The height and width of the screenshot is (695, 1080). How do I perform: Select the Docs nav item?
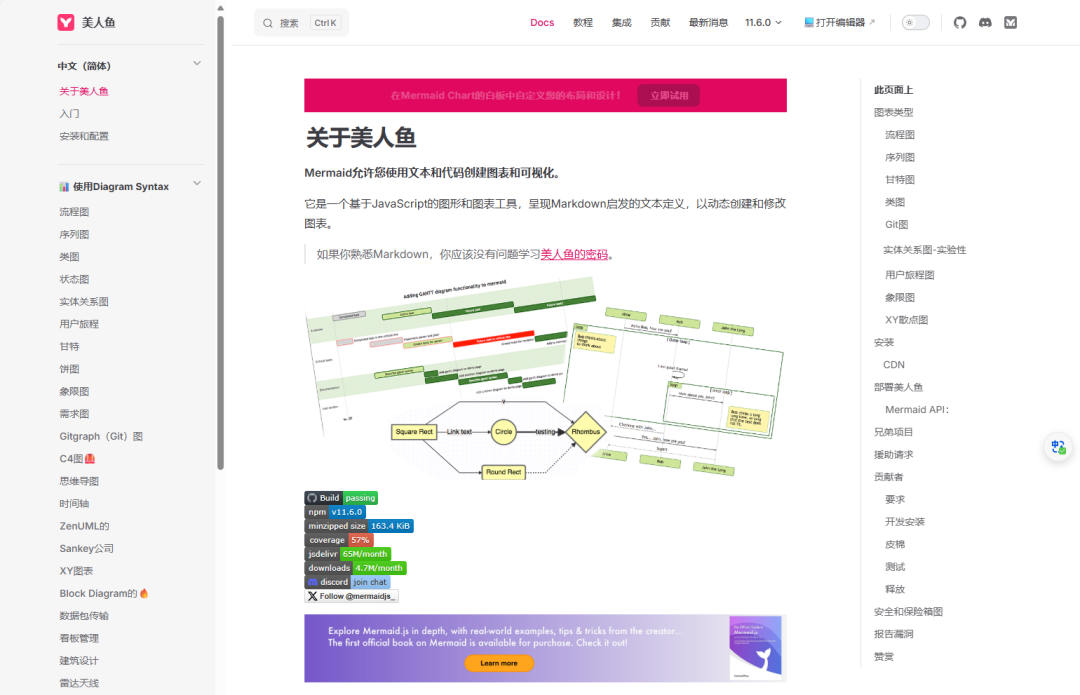tap(542, 23)
